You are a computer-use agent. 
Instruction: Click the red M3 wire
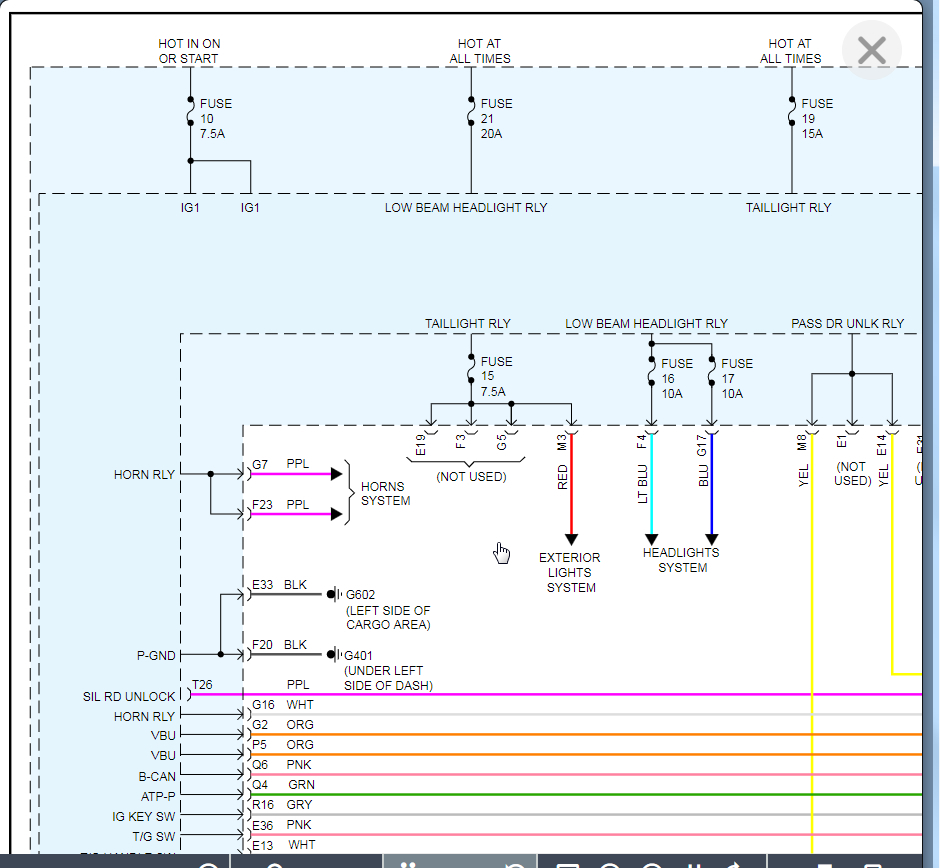571,490
